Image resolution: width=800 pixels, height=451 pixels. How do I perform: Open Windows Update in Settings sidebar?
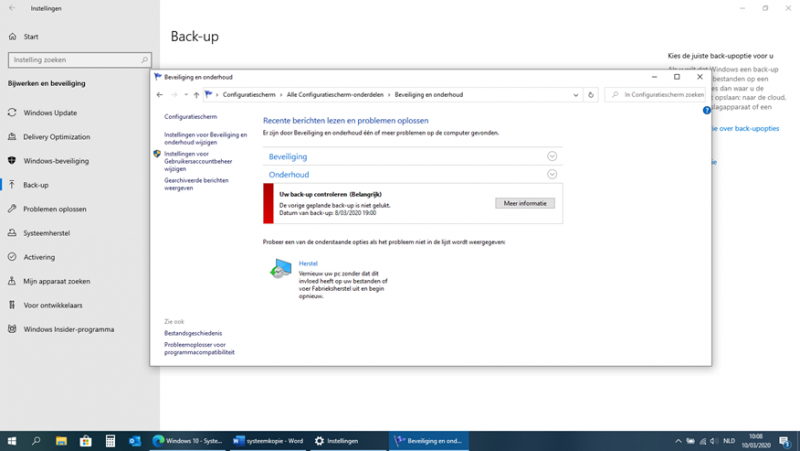(50, 113)
